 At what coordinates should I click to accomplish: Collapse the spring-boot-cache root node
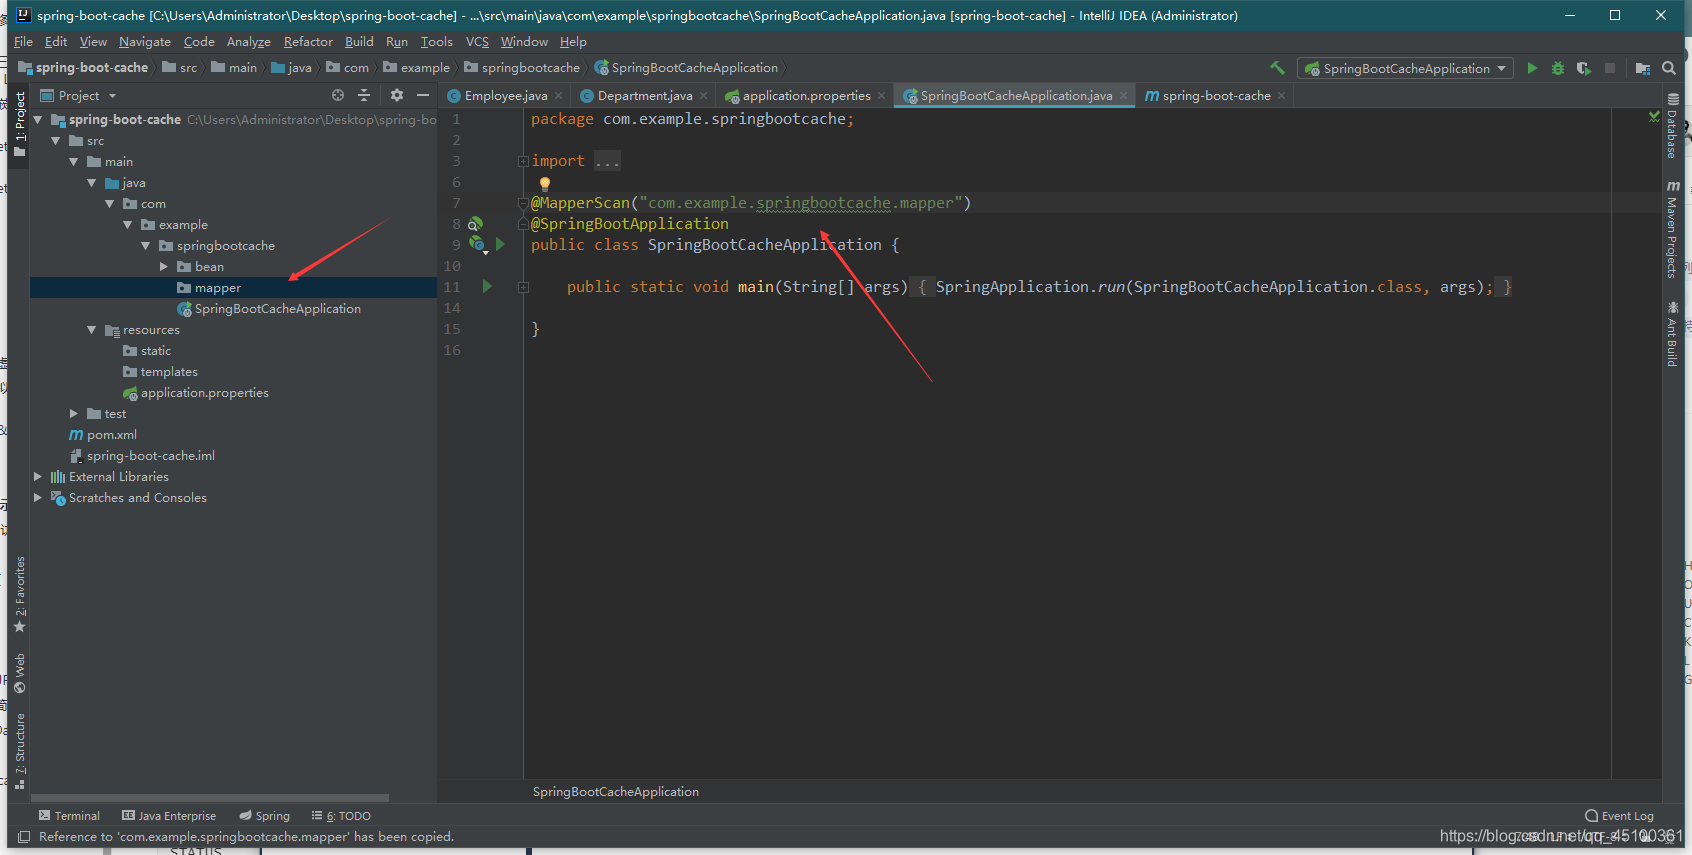pyautogui.click(x=38, y=119)
